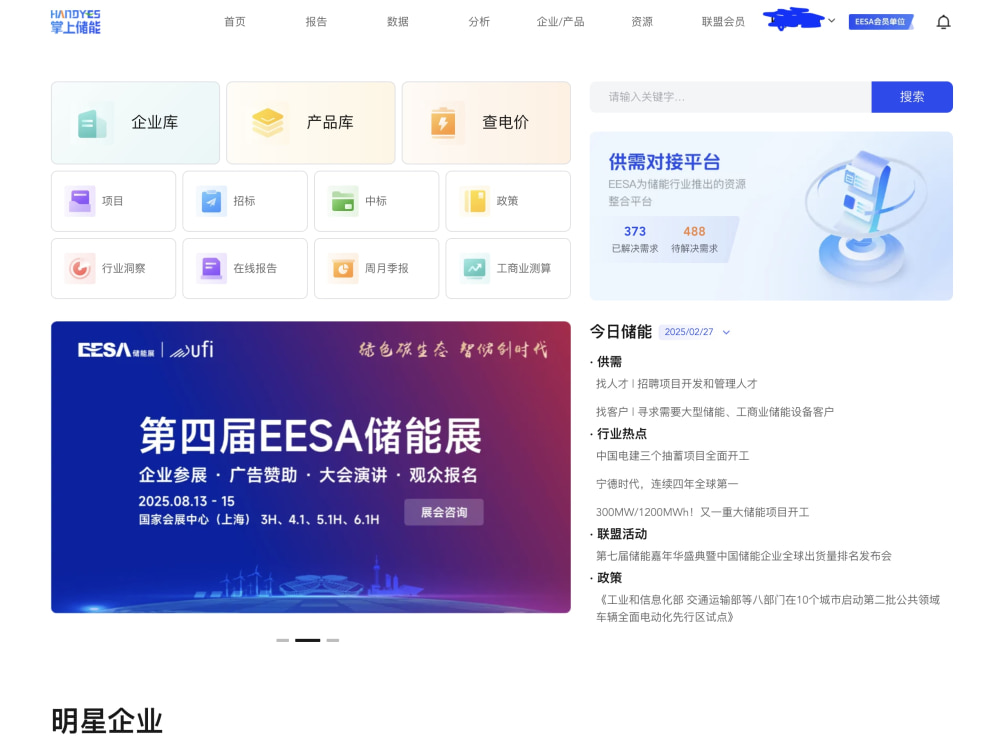
Task: Click the blue 招标 paper-plane icon
Action: 211,201
